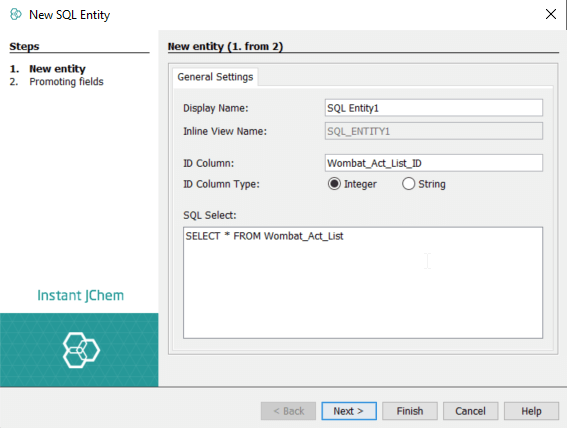567x428 pixels.
Task: Click the ID Column text field
Action: (434, 163)
